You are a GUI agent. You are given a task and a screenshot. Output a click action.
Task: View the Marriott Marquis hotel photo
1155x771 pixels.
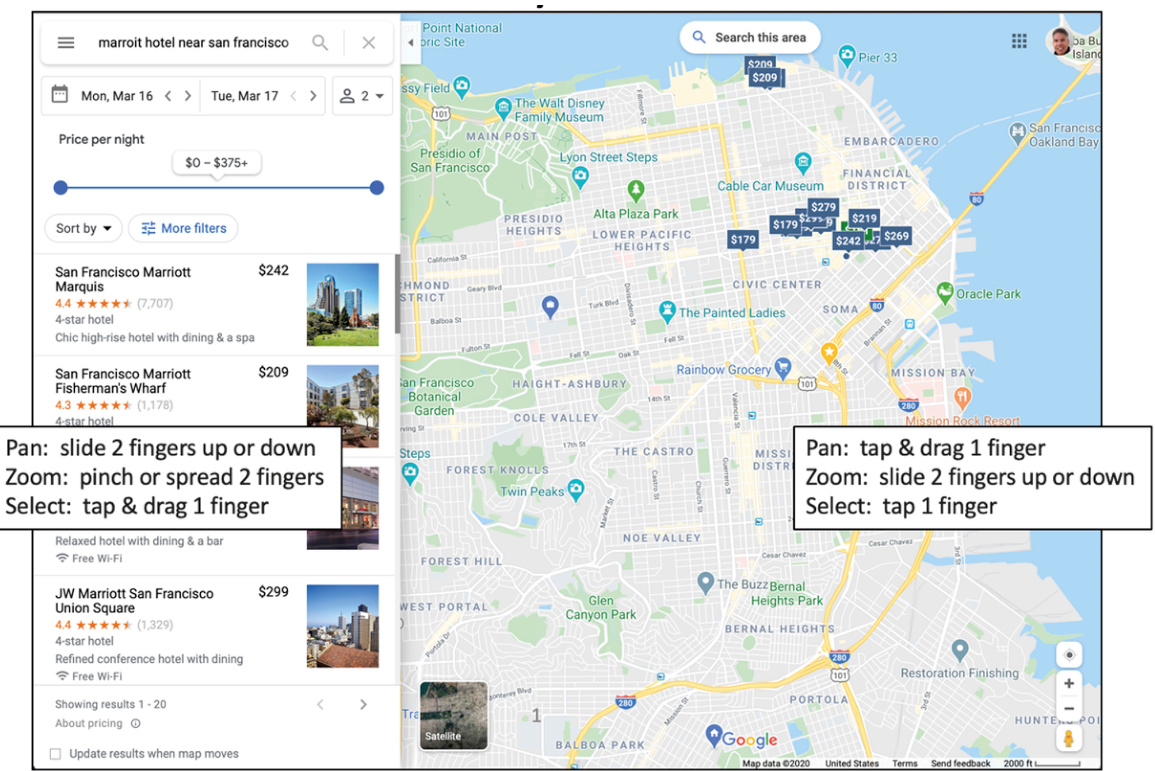343,304
